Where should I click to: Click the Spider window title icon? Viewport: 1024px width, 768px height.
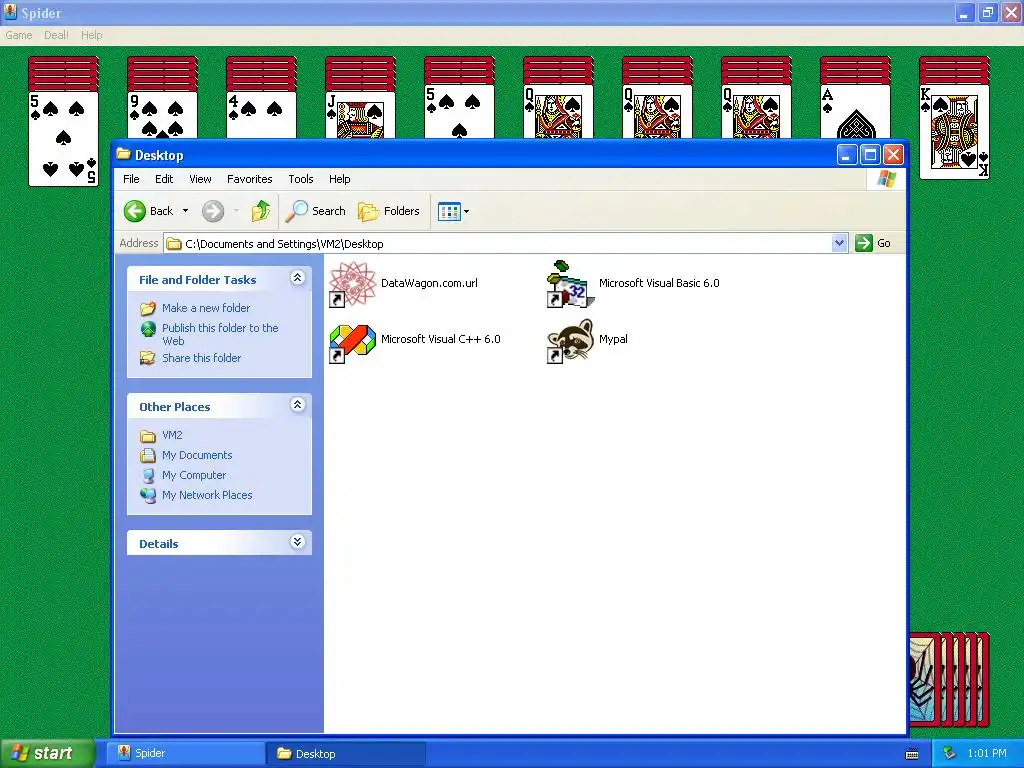[10, 12]
